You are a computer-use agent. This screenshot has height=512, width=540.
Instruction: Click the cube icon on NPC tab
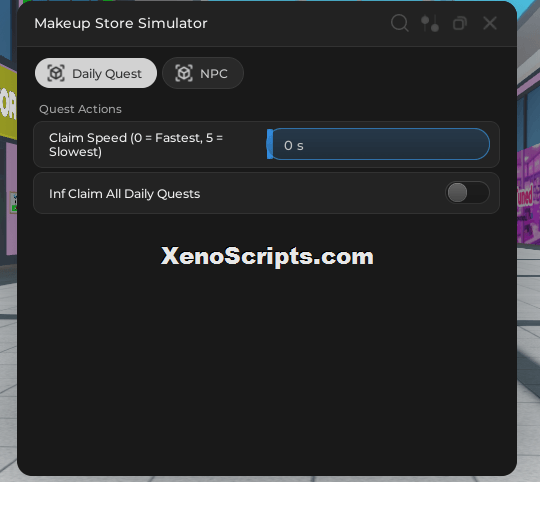coord(184,73)
